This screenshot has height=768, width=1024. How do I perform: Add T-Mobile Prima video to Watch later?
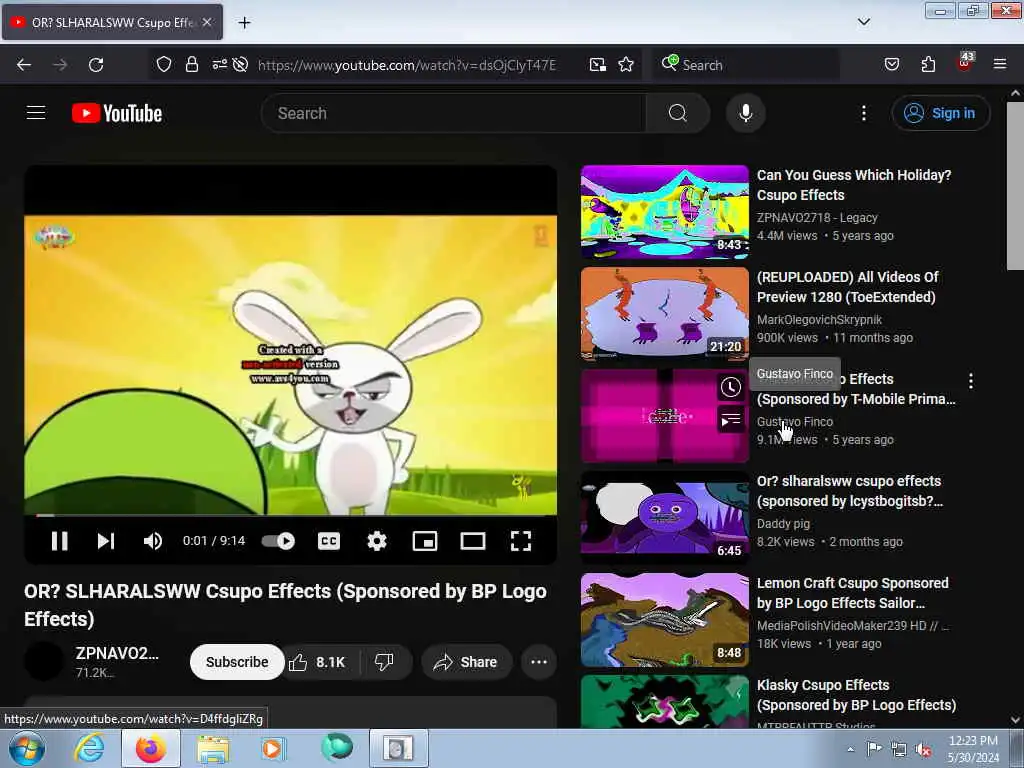[731, 387]
